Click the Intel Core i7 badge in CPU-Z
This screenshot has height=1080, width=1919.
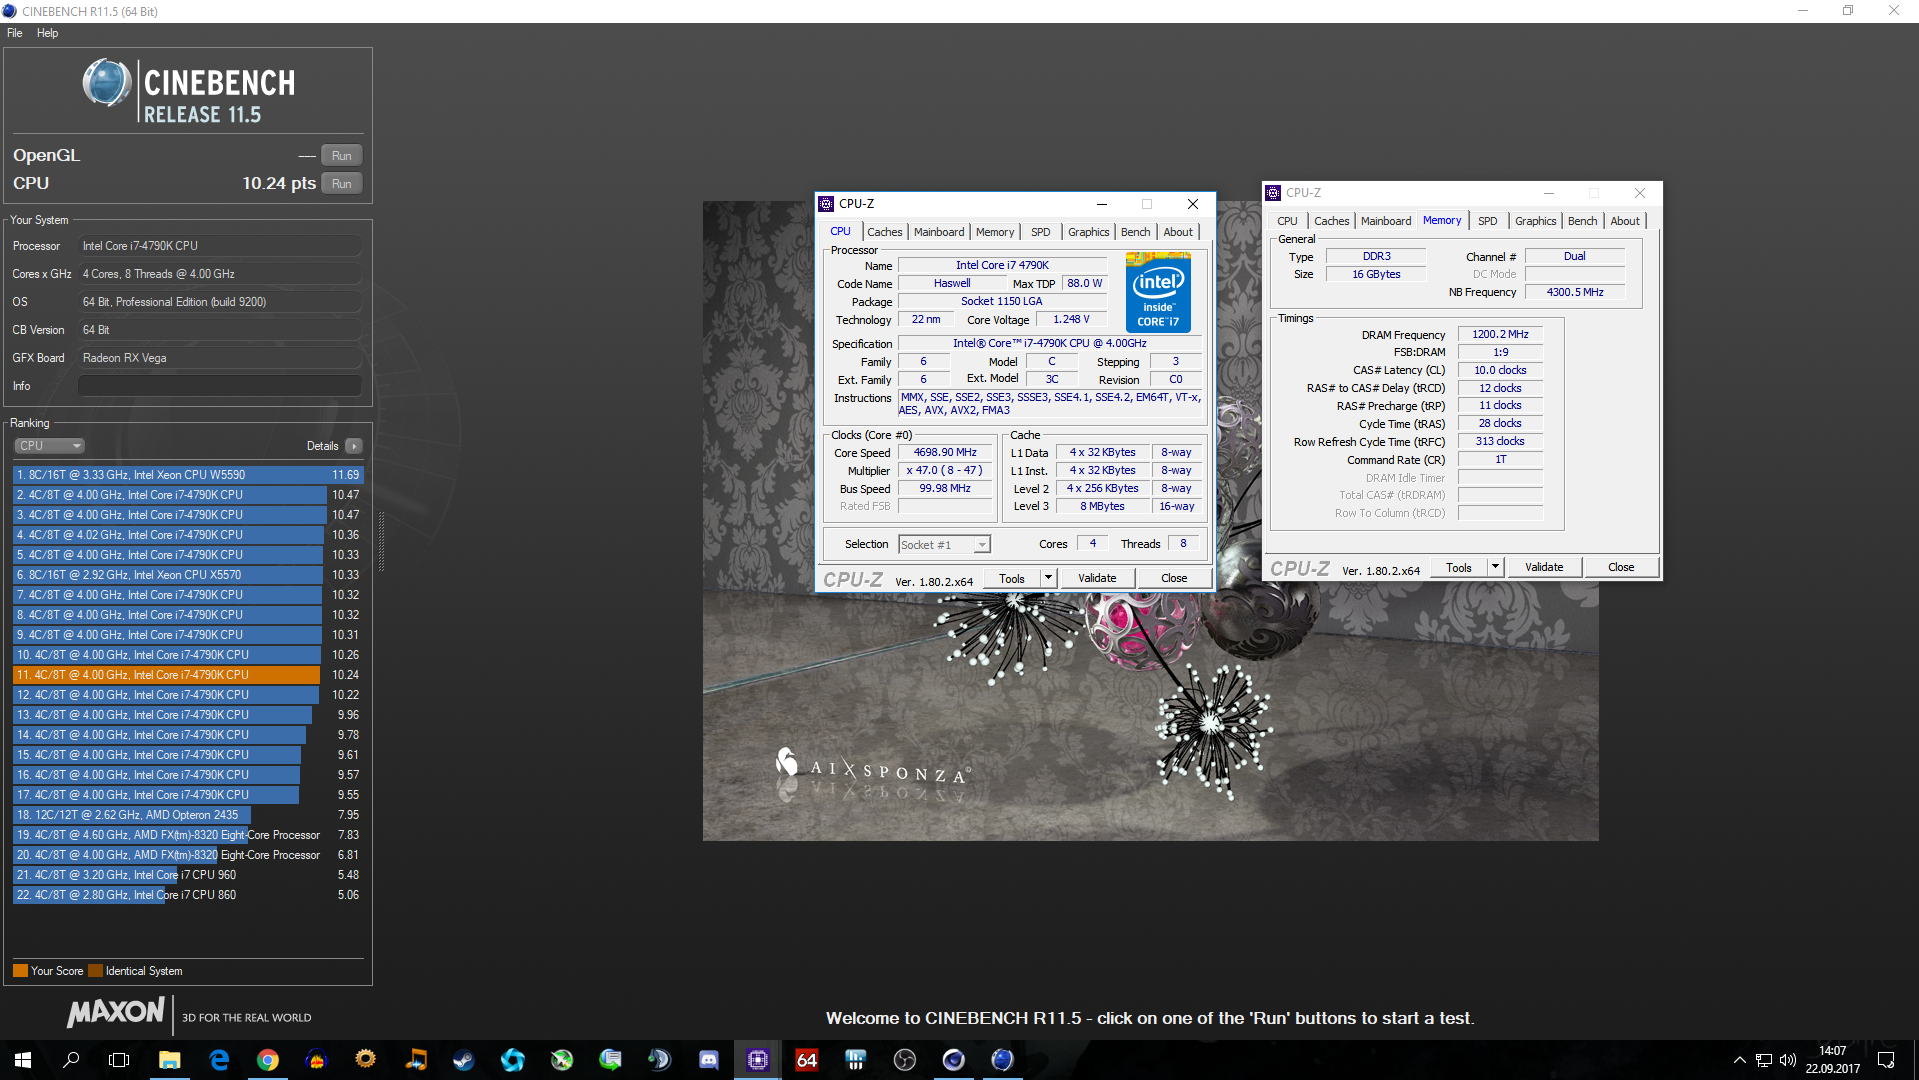click(1158, 292)
